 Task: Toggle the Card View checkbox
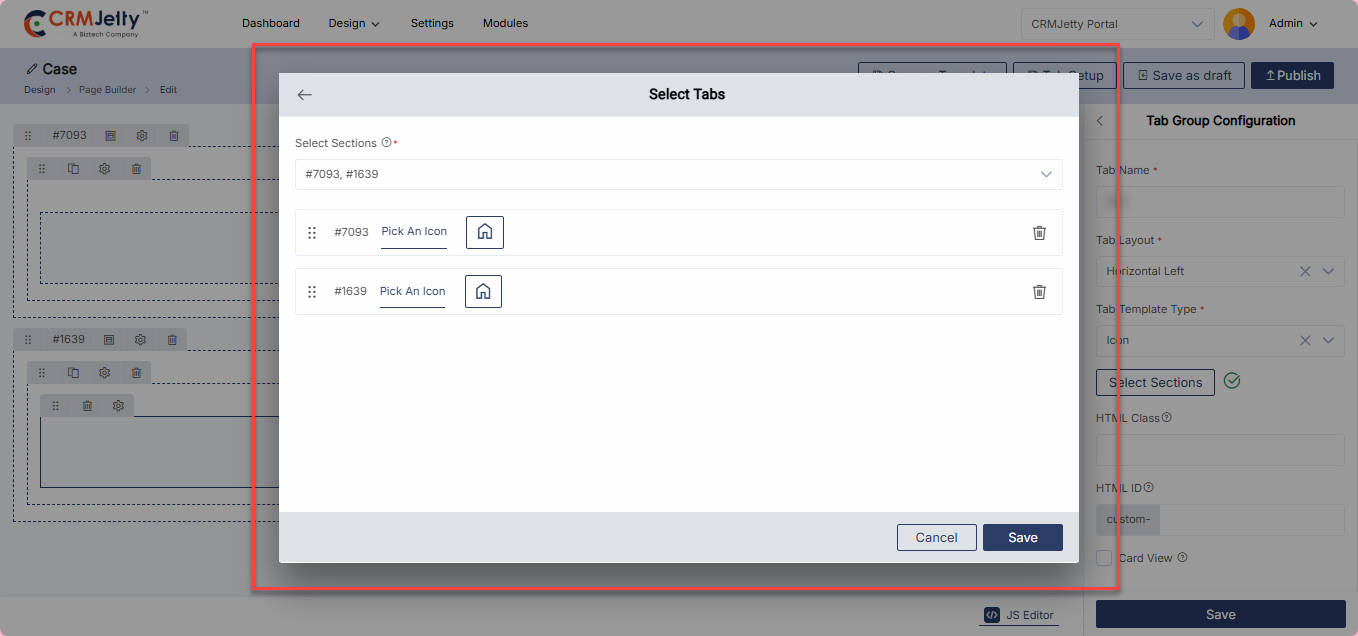[1104, 558]
